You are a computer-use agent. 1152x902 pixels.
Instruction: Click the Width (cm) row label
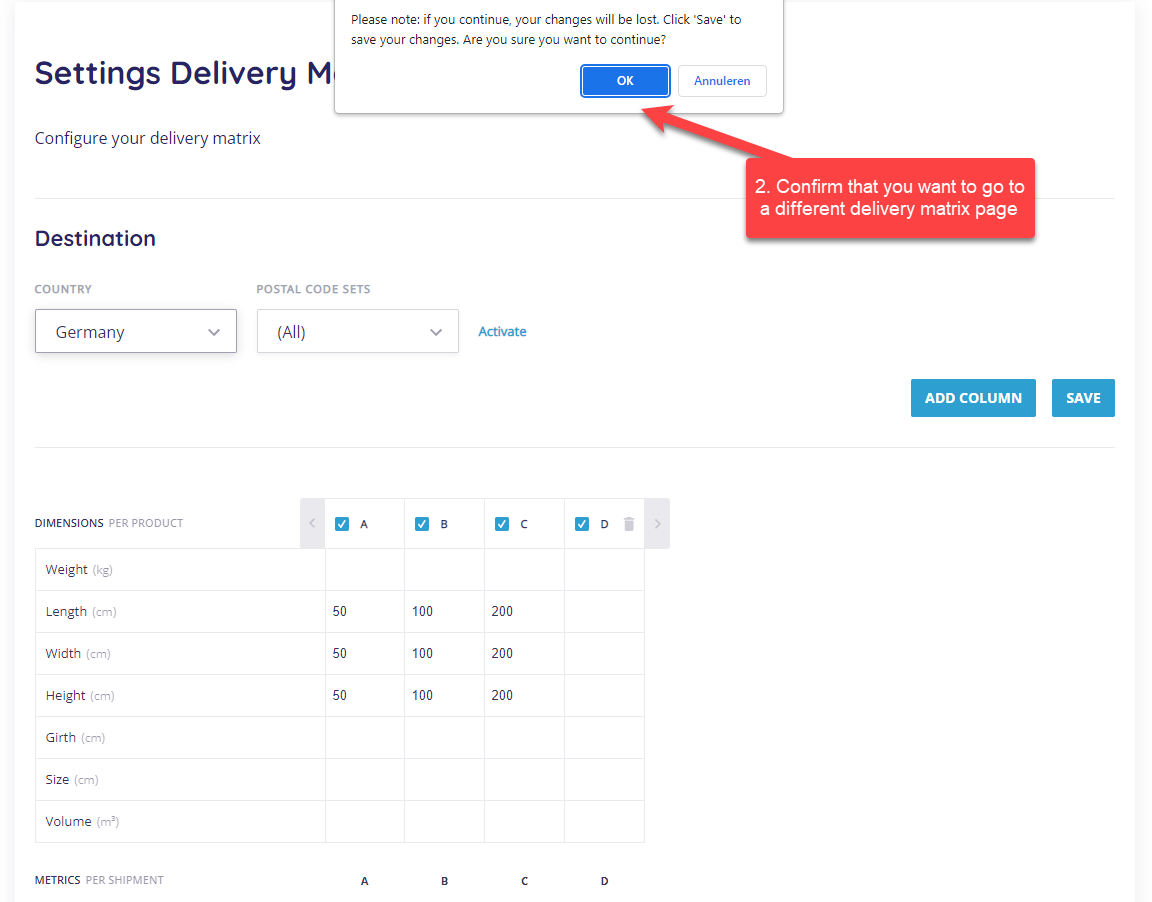(78, 653)
